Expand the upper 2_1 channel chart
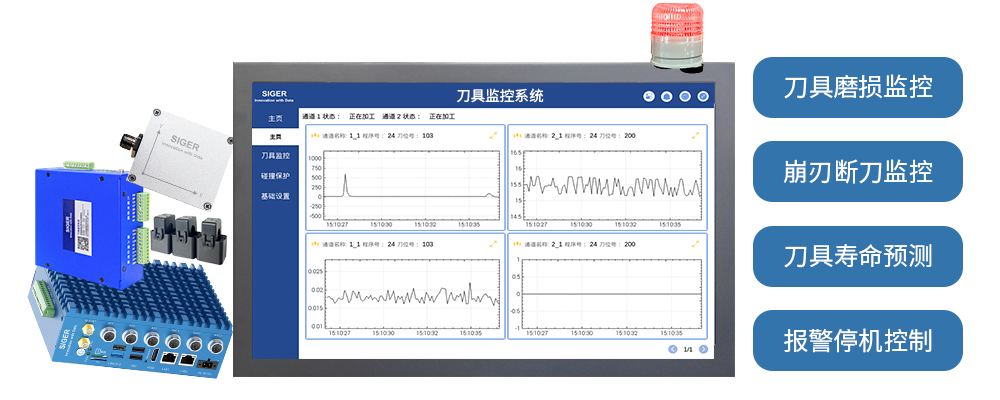The image size is (1000, 400). (x=695, y=135)
